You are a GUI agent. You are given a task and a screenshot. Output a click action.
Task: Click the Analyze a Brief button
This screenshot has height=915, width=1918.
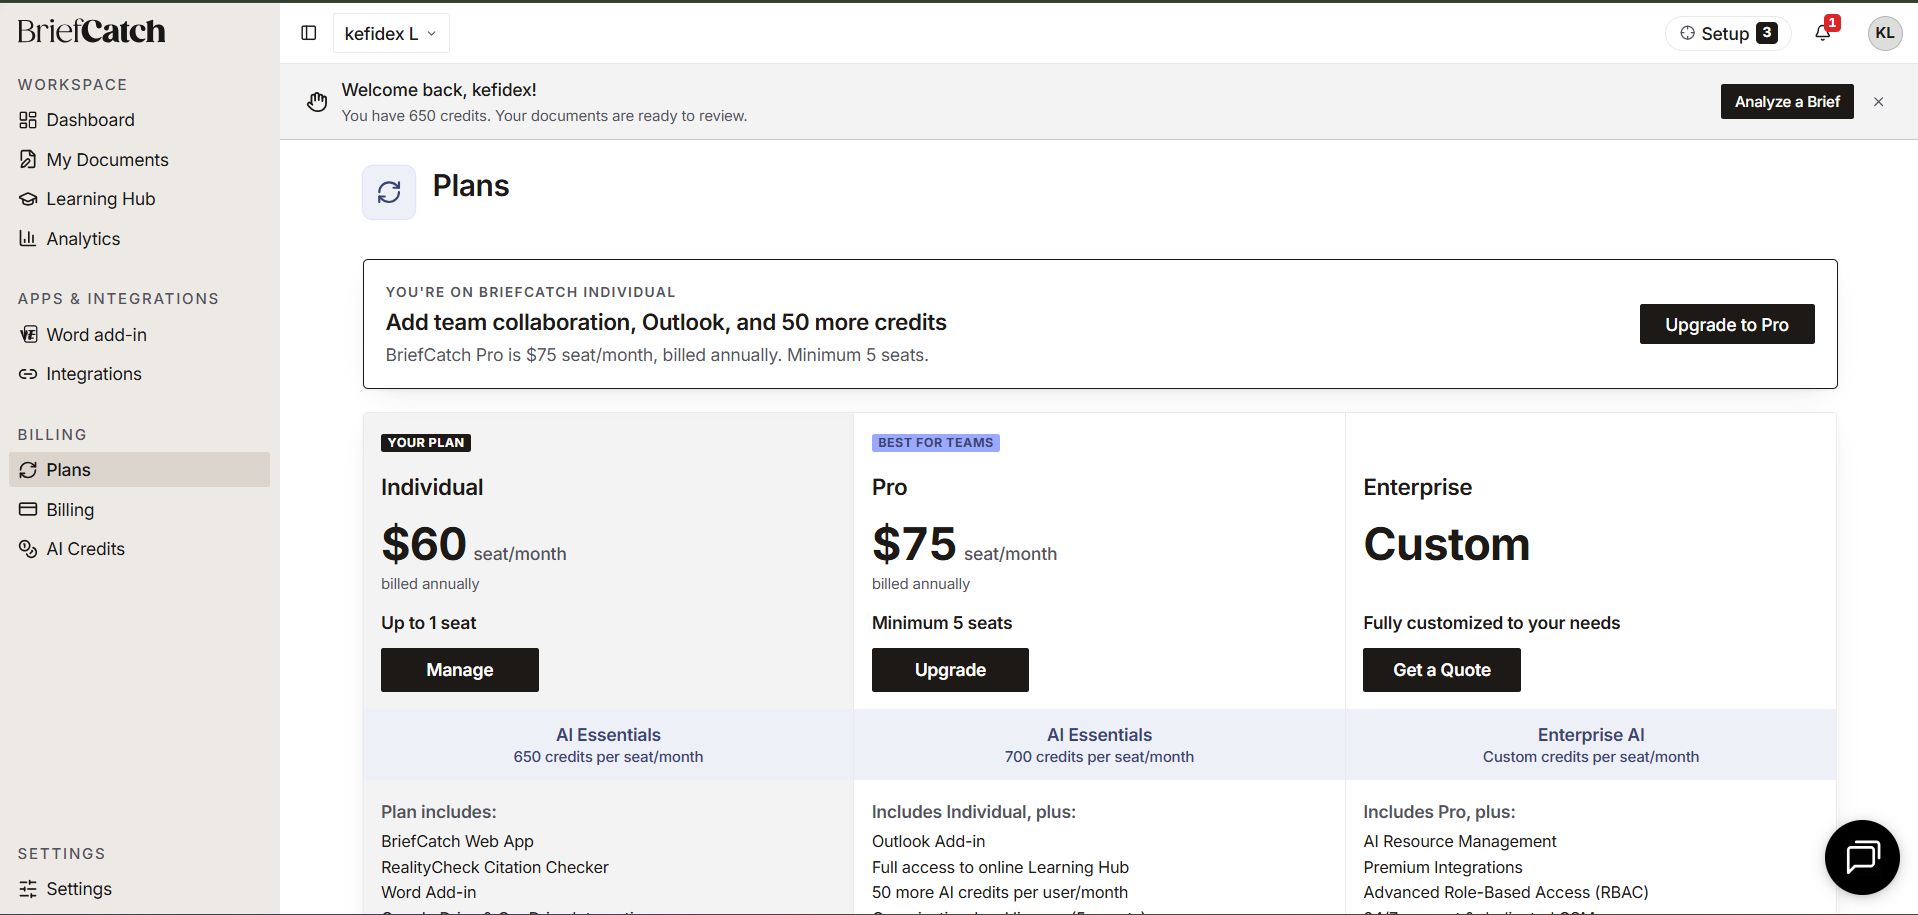[x=1787, y=101]
